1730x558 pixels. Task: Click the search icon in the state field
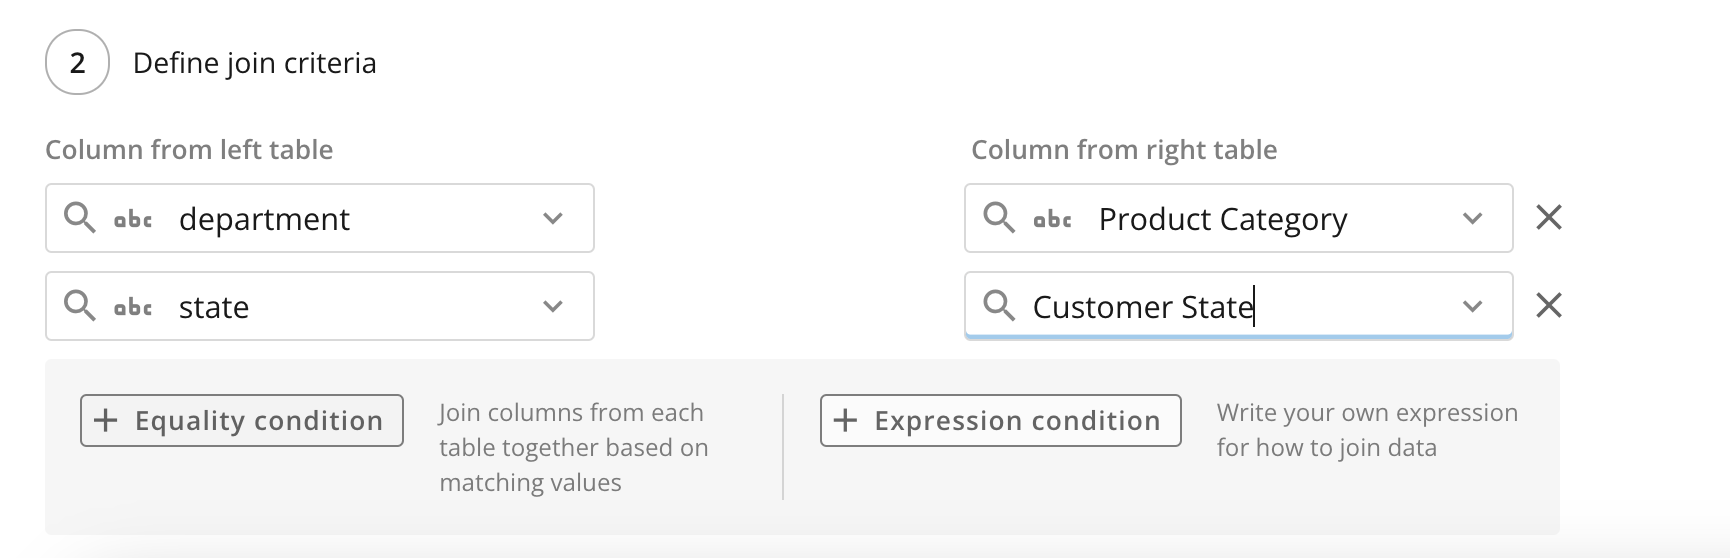(79, 305)
